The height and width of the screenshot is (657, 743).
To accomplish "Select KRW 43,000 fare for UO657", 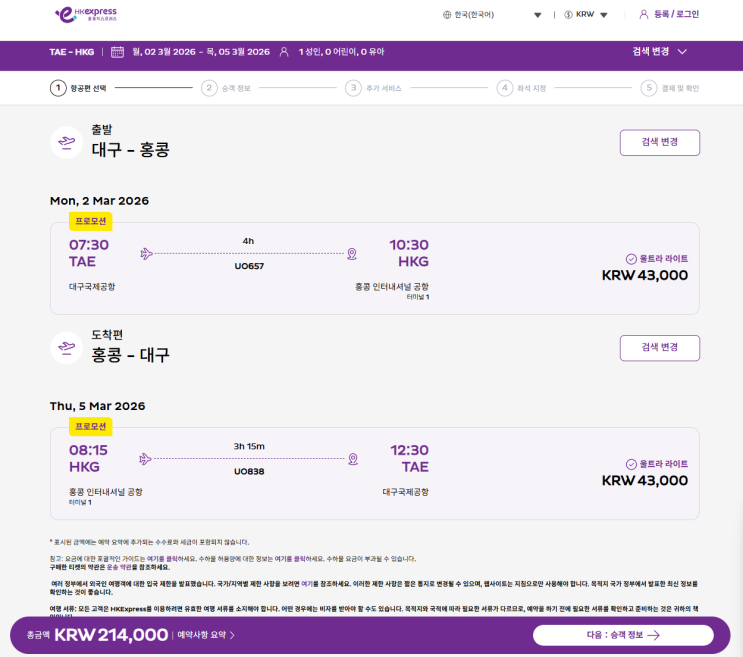I will coord(644,275).
